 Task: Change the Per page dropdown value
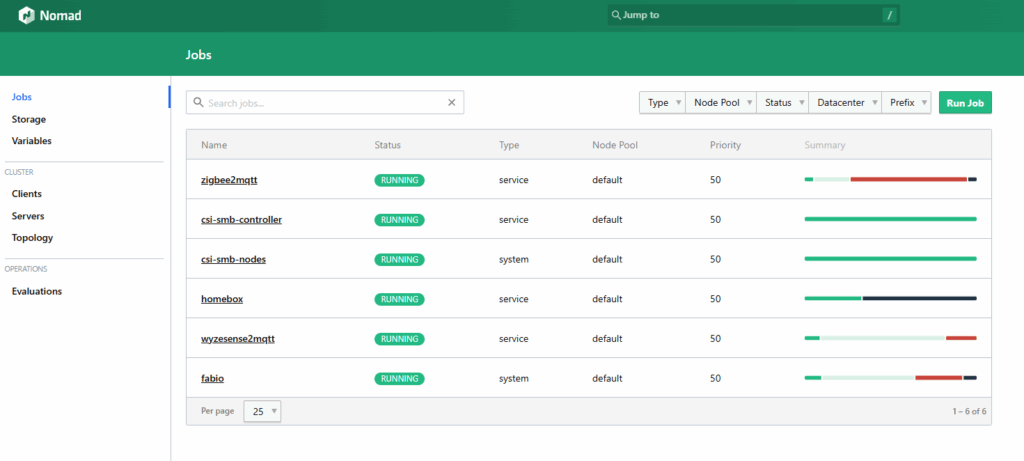tap(263, 411)
